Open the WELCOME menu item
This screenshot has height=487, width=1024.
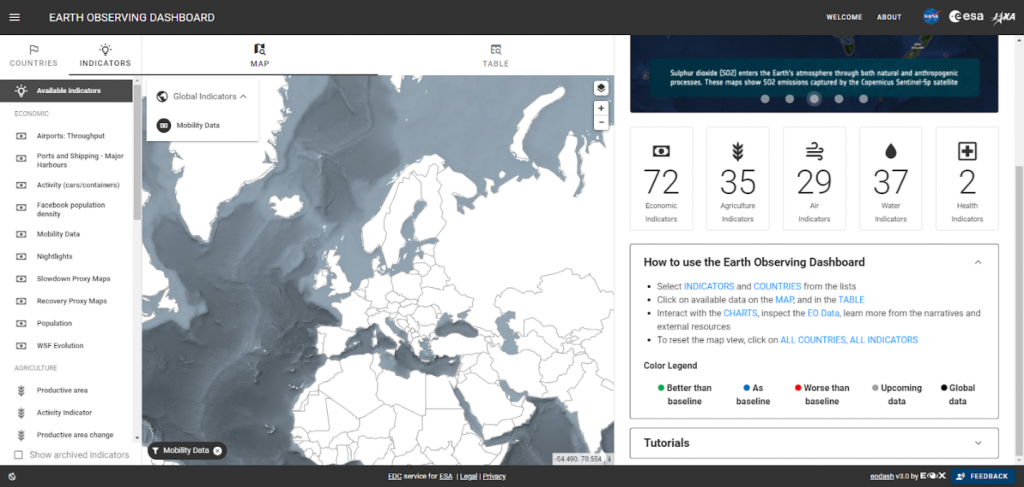coord(844,18)
